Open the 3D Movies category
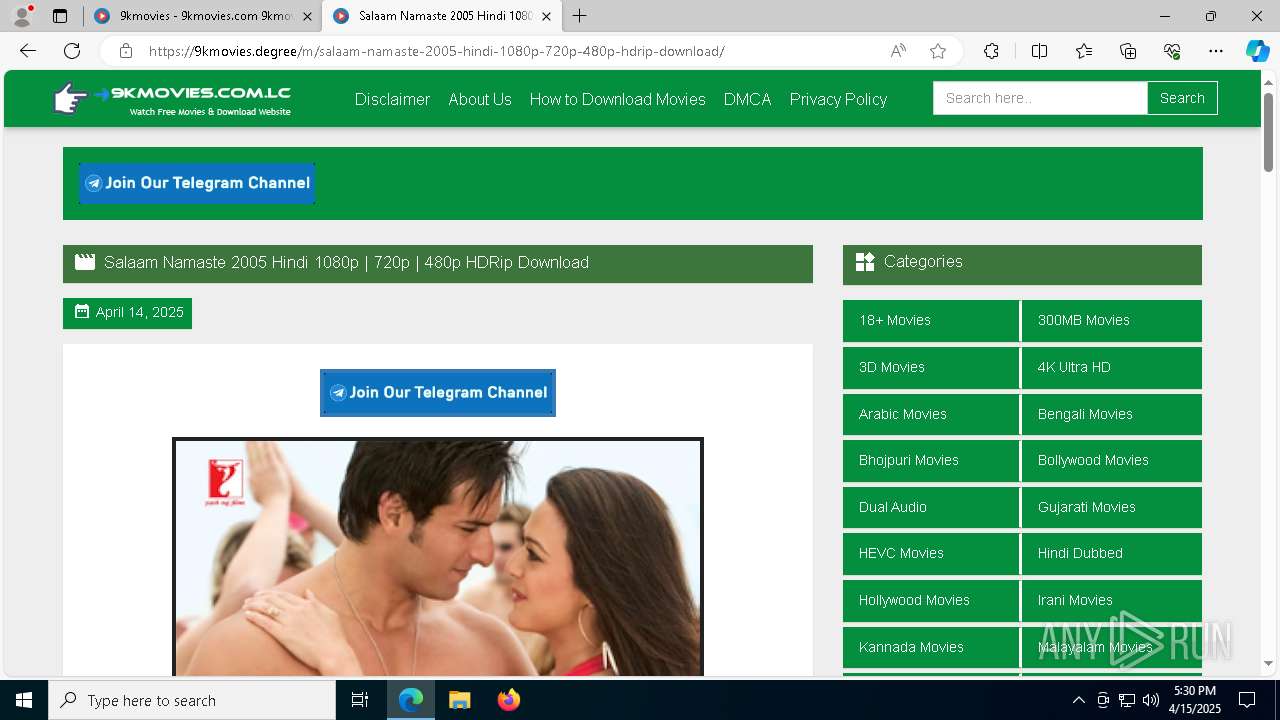The height and width of the screenshot is (720, 1280). tap(931, 367)
